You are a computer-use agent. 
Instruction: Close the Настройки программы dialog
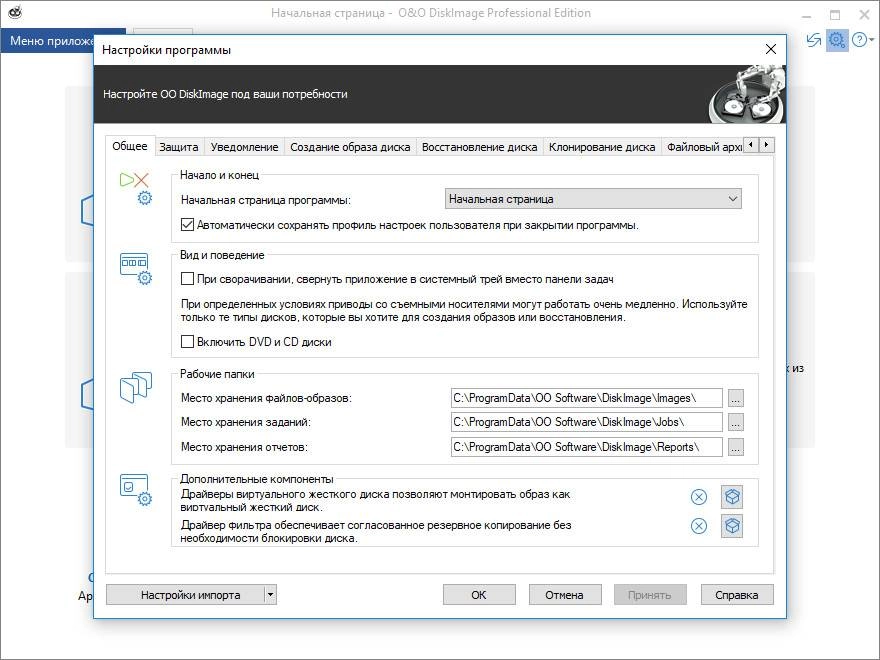(771, 49)
